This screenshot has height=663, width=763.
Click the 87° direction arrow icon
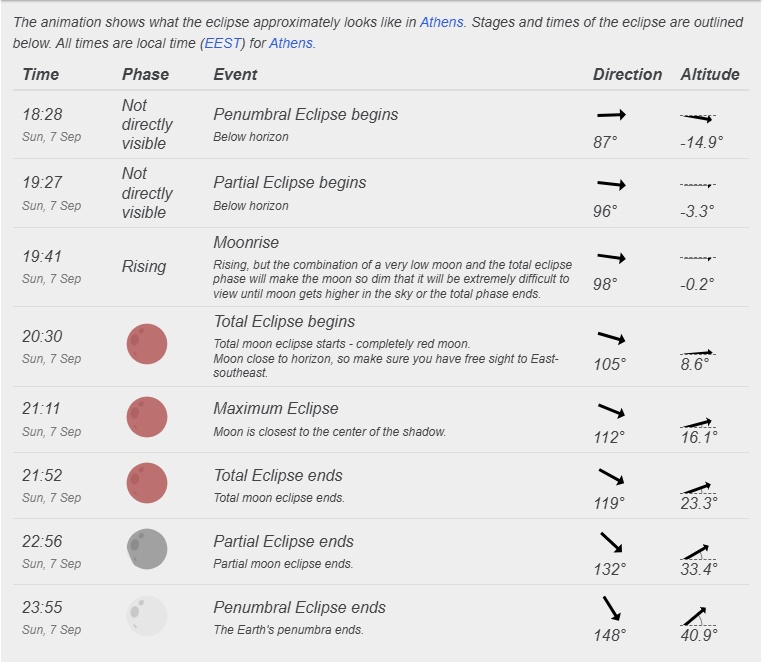pyautogui.click(x=611, y=115)
